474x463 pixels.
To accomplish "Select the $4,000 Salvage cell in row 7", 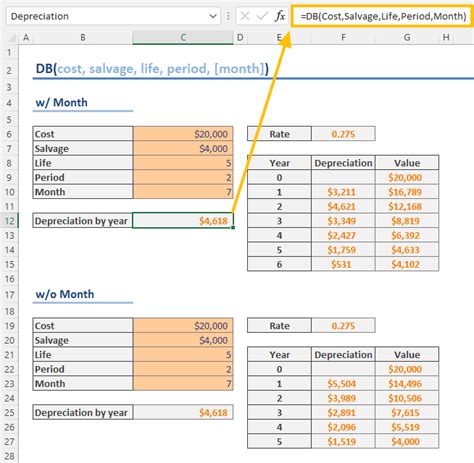I will [x=183, y=148].
